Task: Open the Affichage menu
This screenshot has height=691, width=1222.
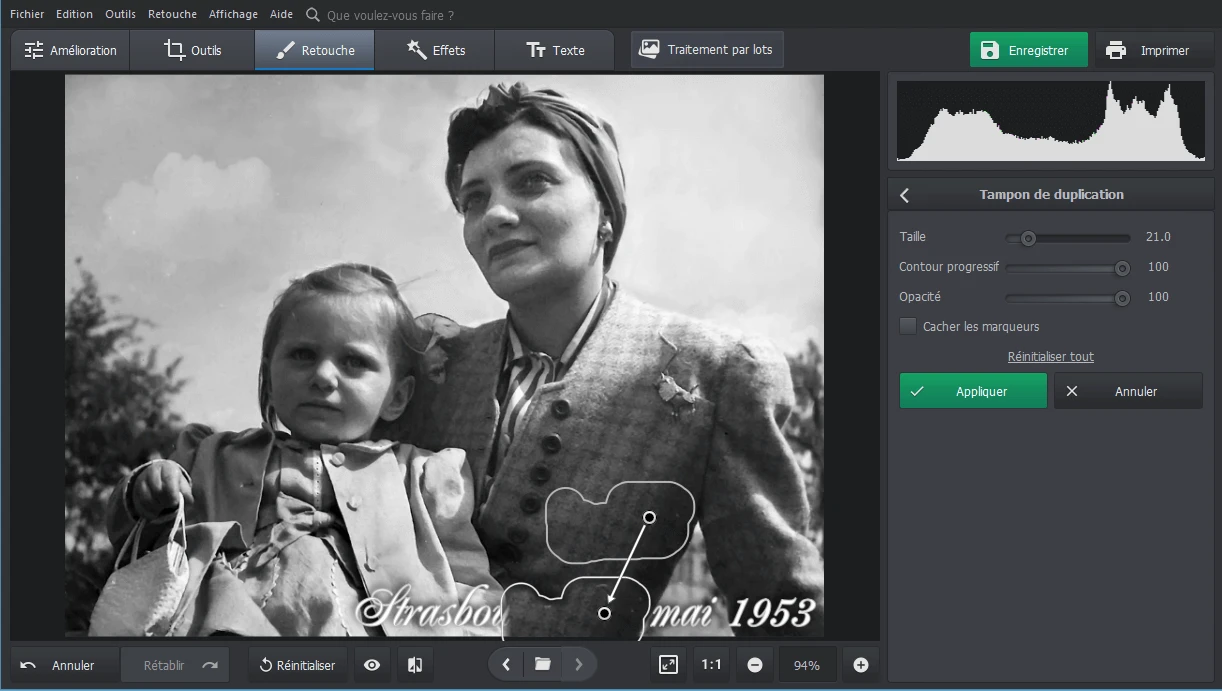Action: click(233, 15)
